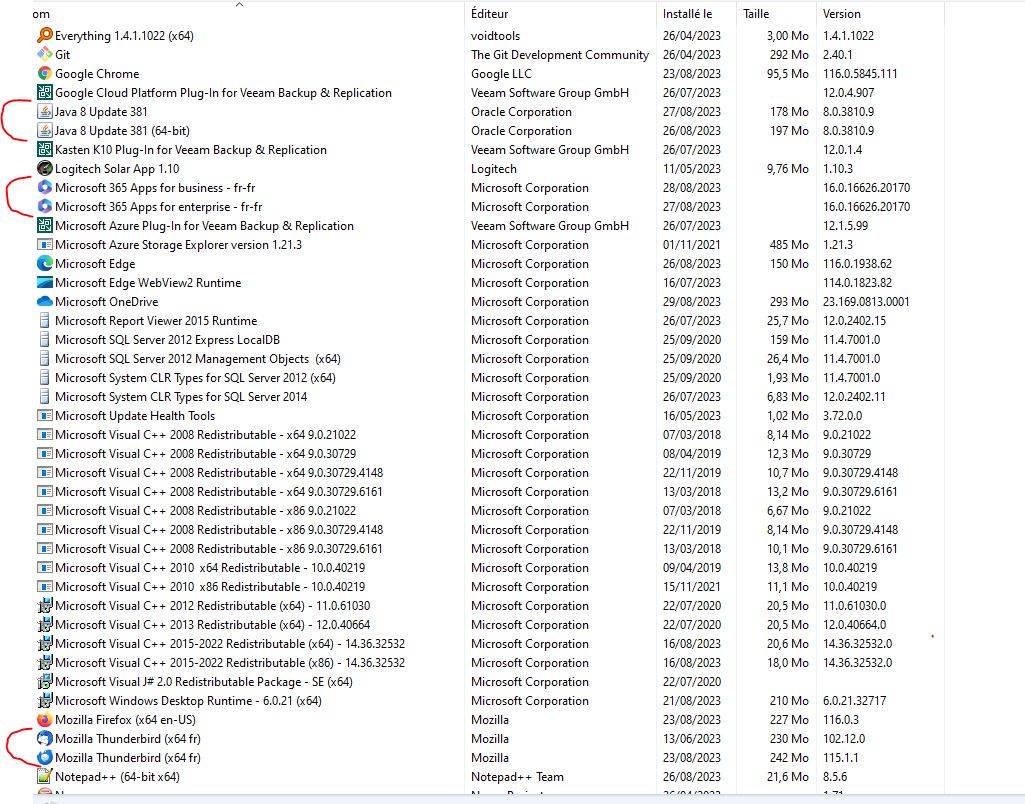The image size is (1025, 804).
Task: Sort by the Installé le column header
Action: [x=687, y=14]
